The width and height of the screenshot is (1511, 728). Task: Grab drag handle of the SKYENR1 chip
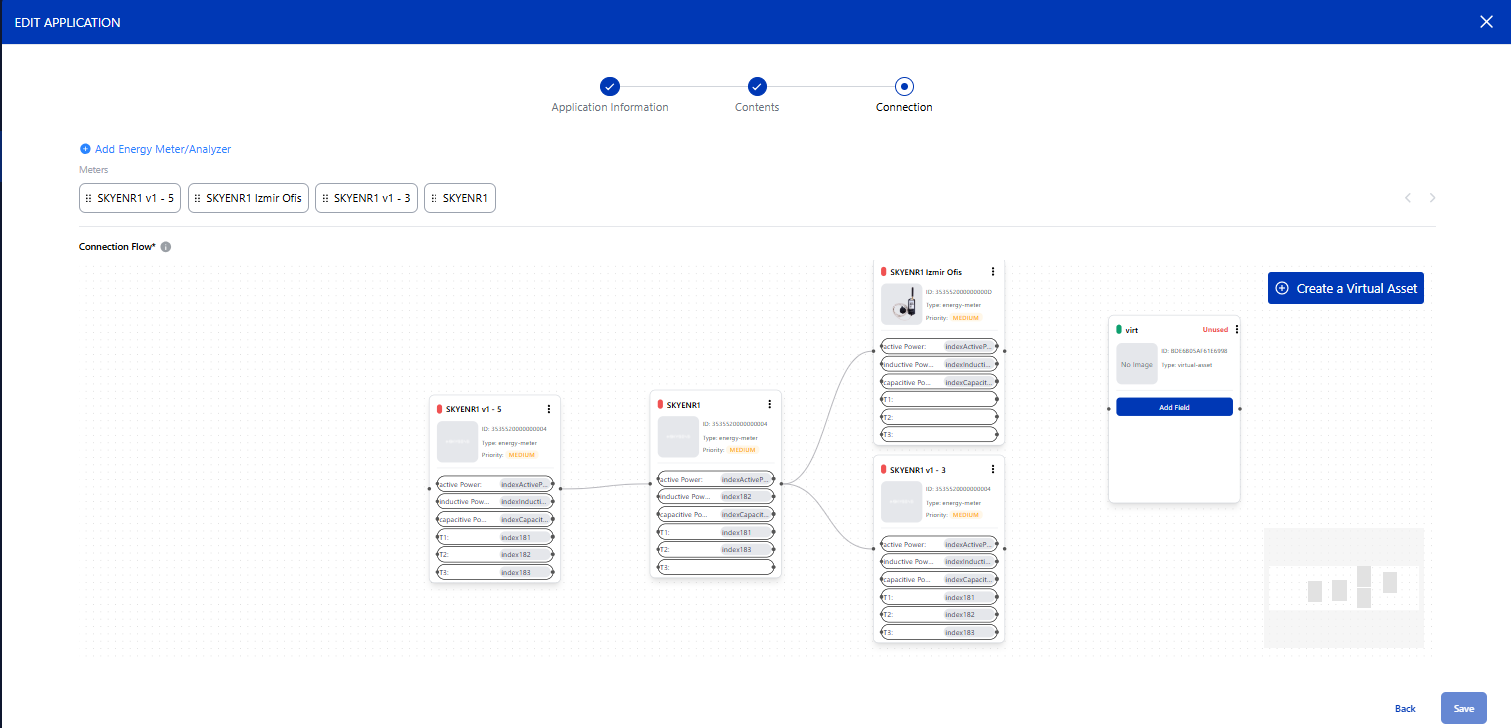(x=434, y=198)
